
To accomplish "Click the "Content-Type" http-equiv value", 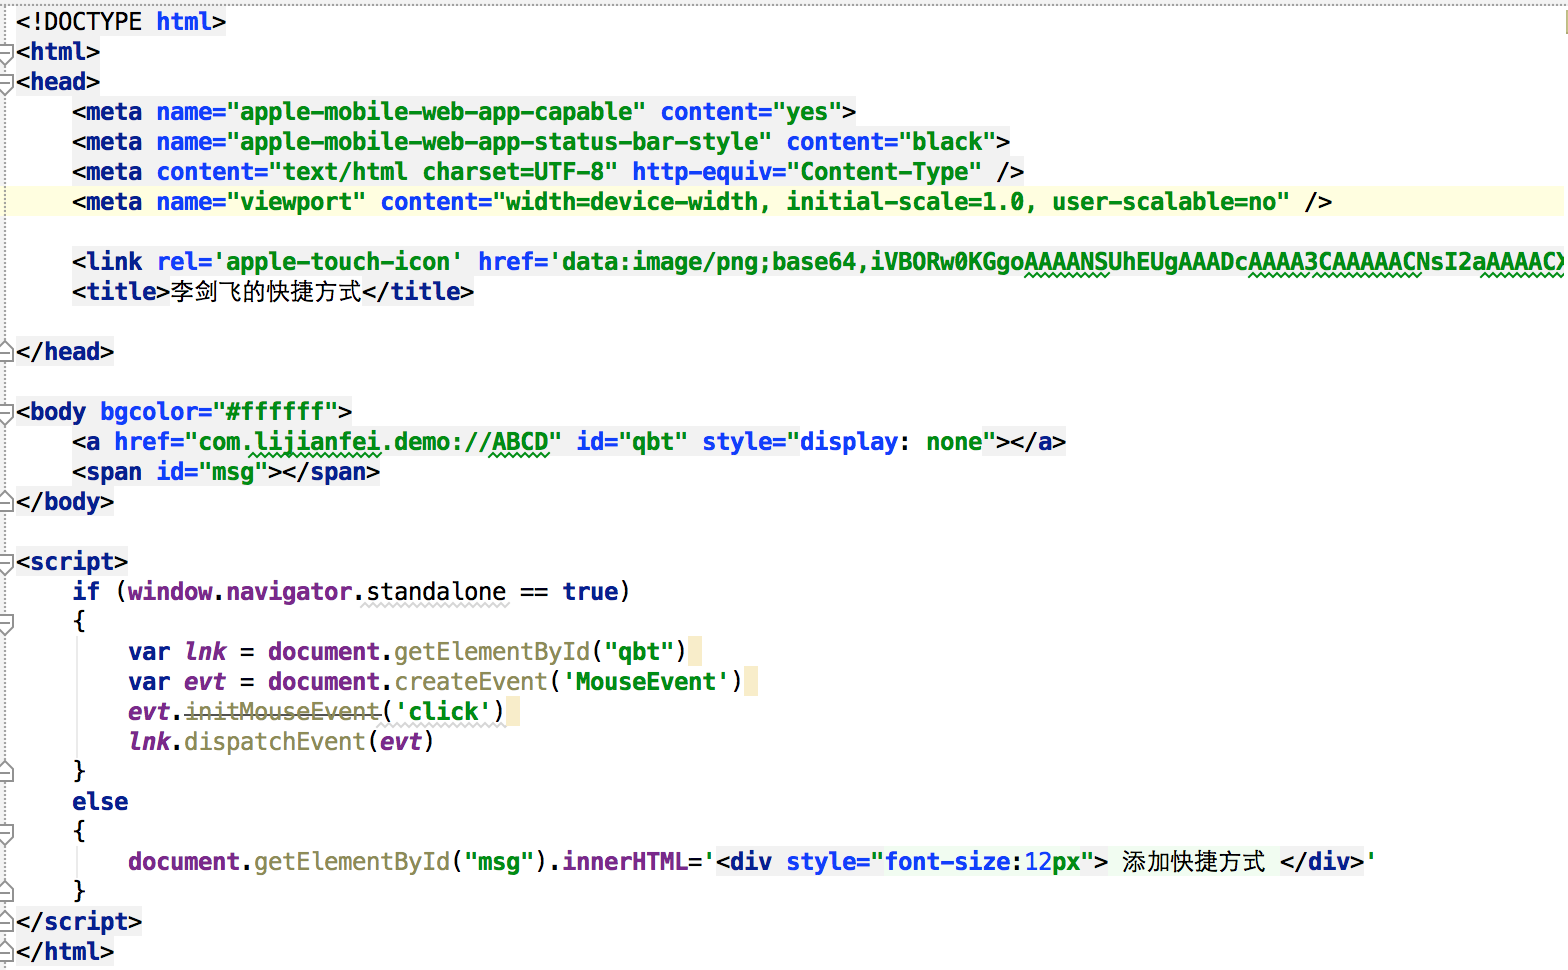I will pyautogui.click(x=884, y=172).
